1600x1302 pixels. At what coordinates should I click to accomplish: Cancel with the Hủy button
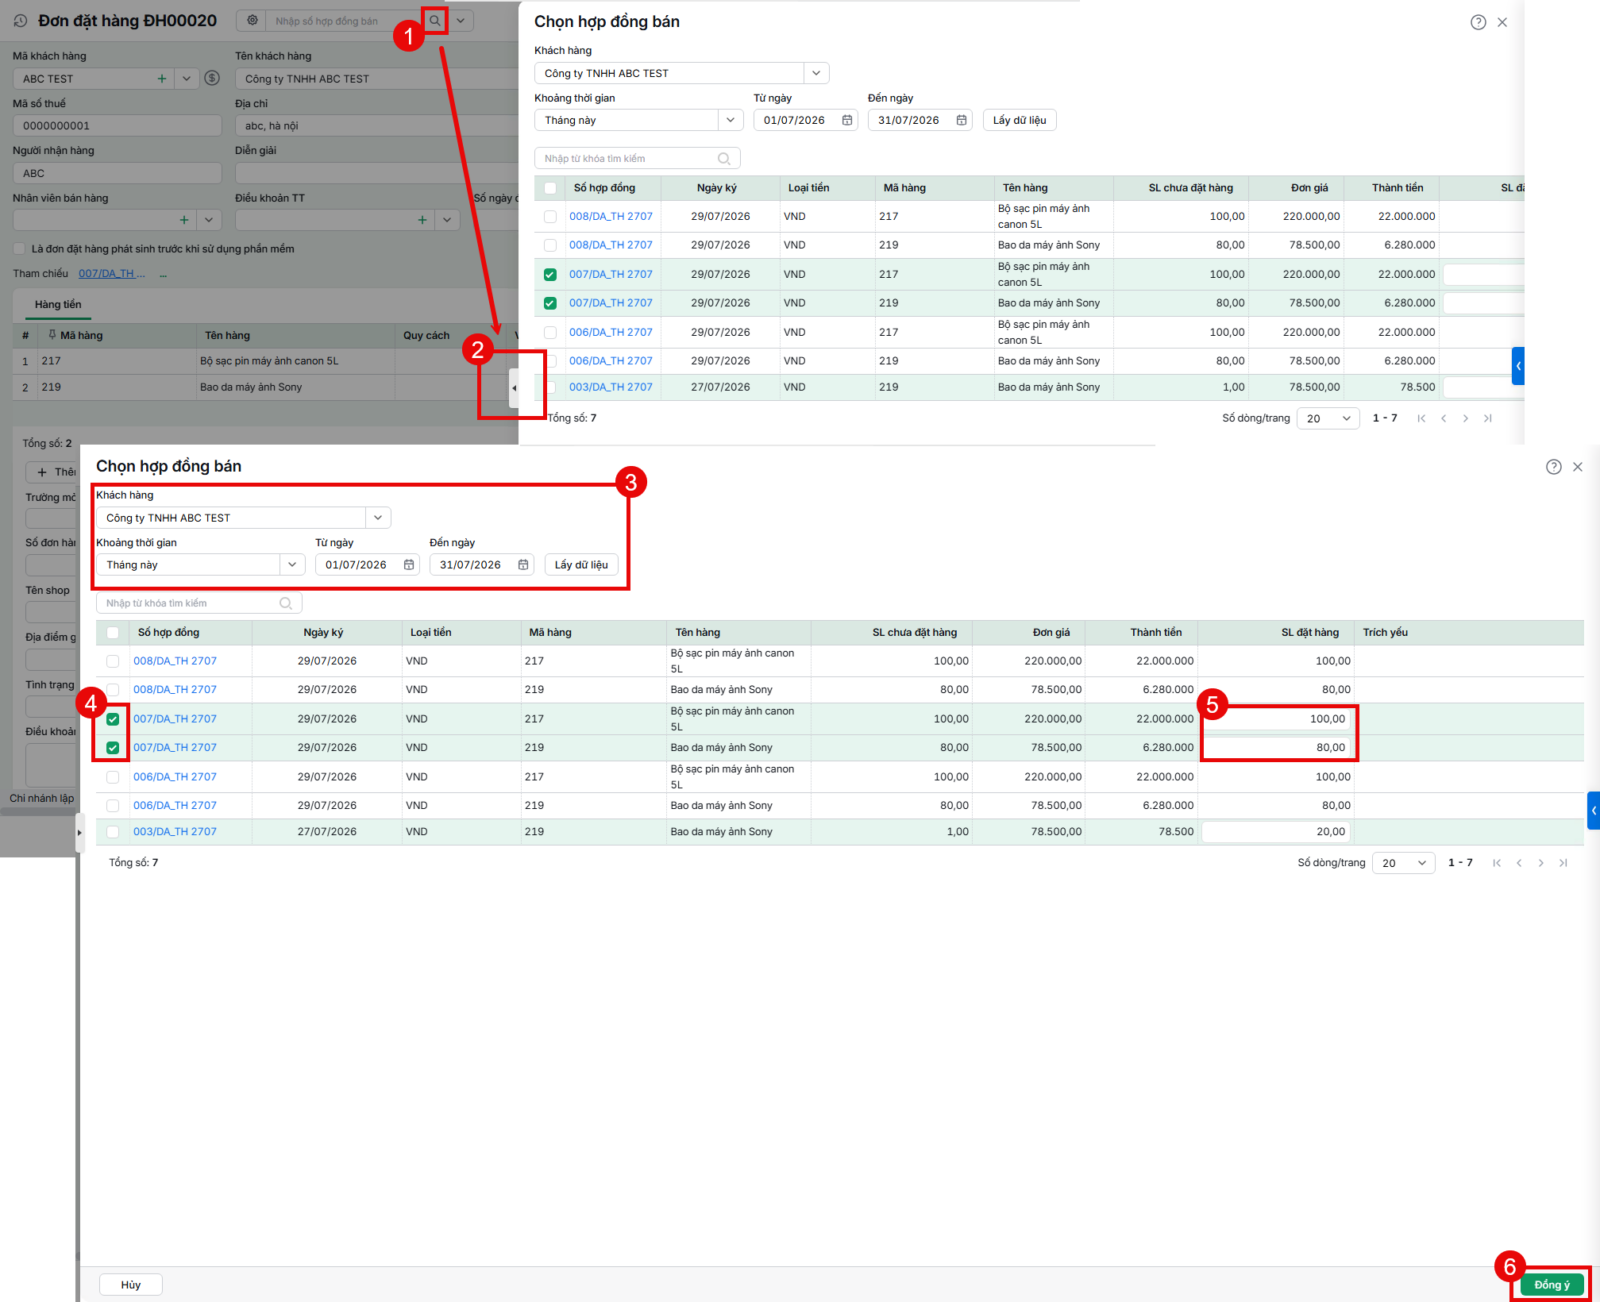pos(131,1285)
